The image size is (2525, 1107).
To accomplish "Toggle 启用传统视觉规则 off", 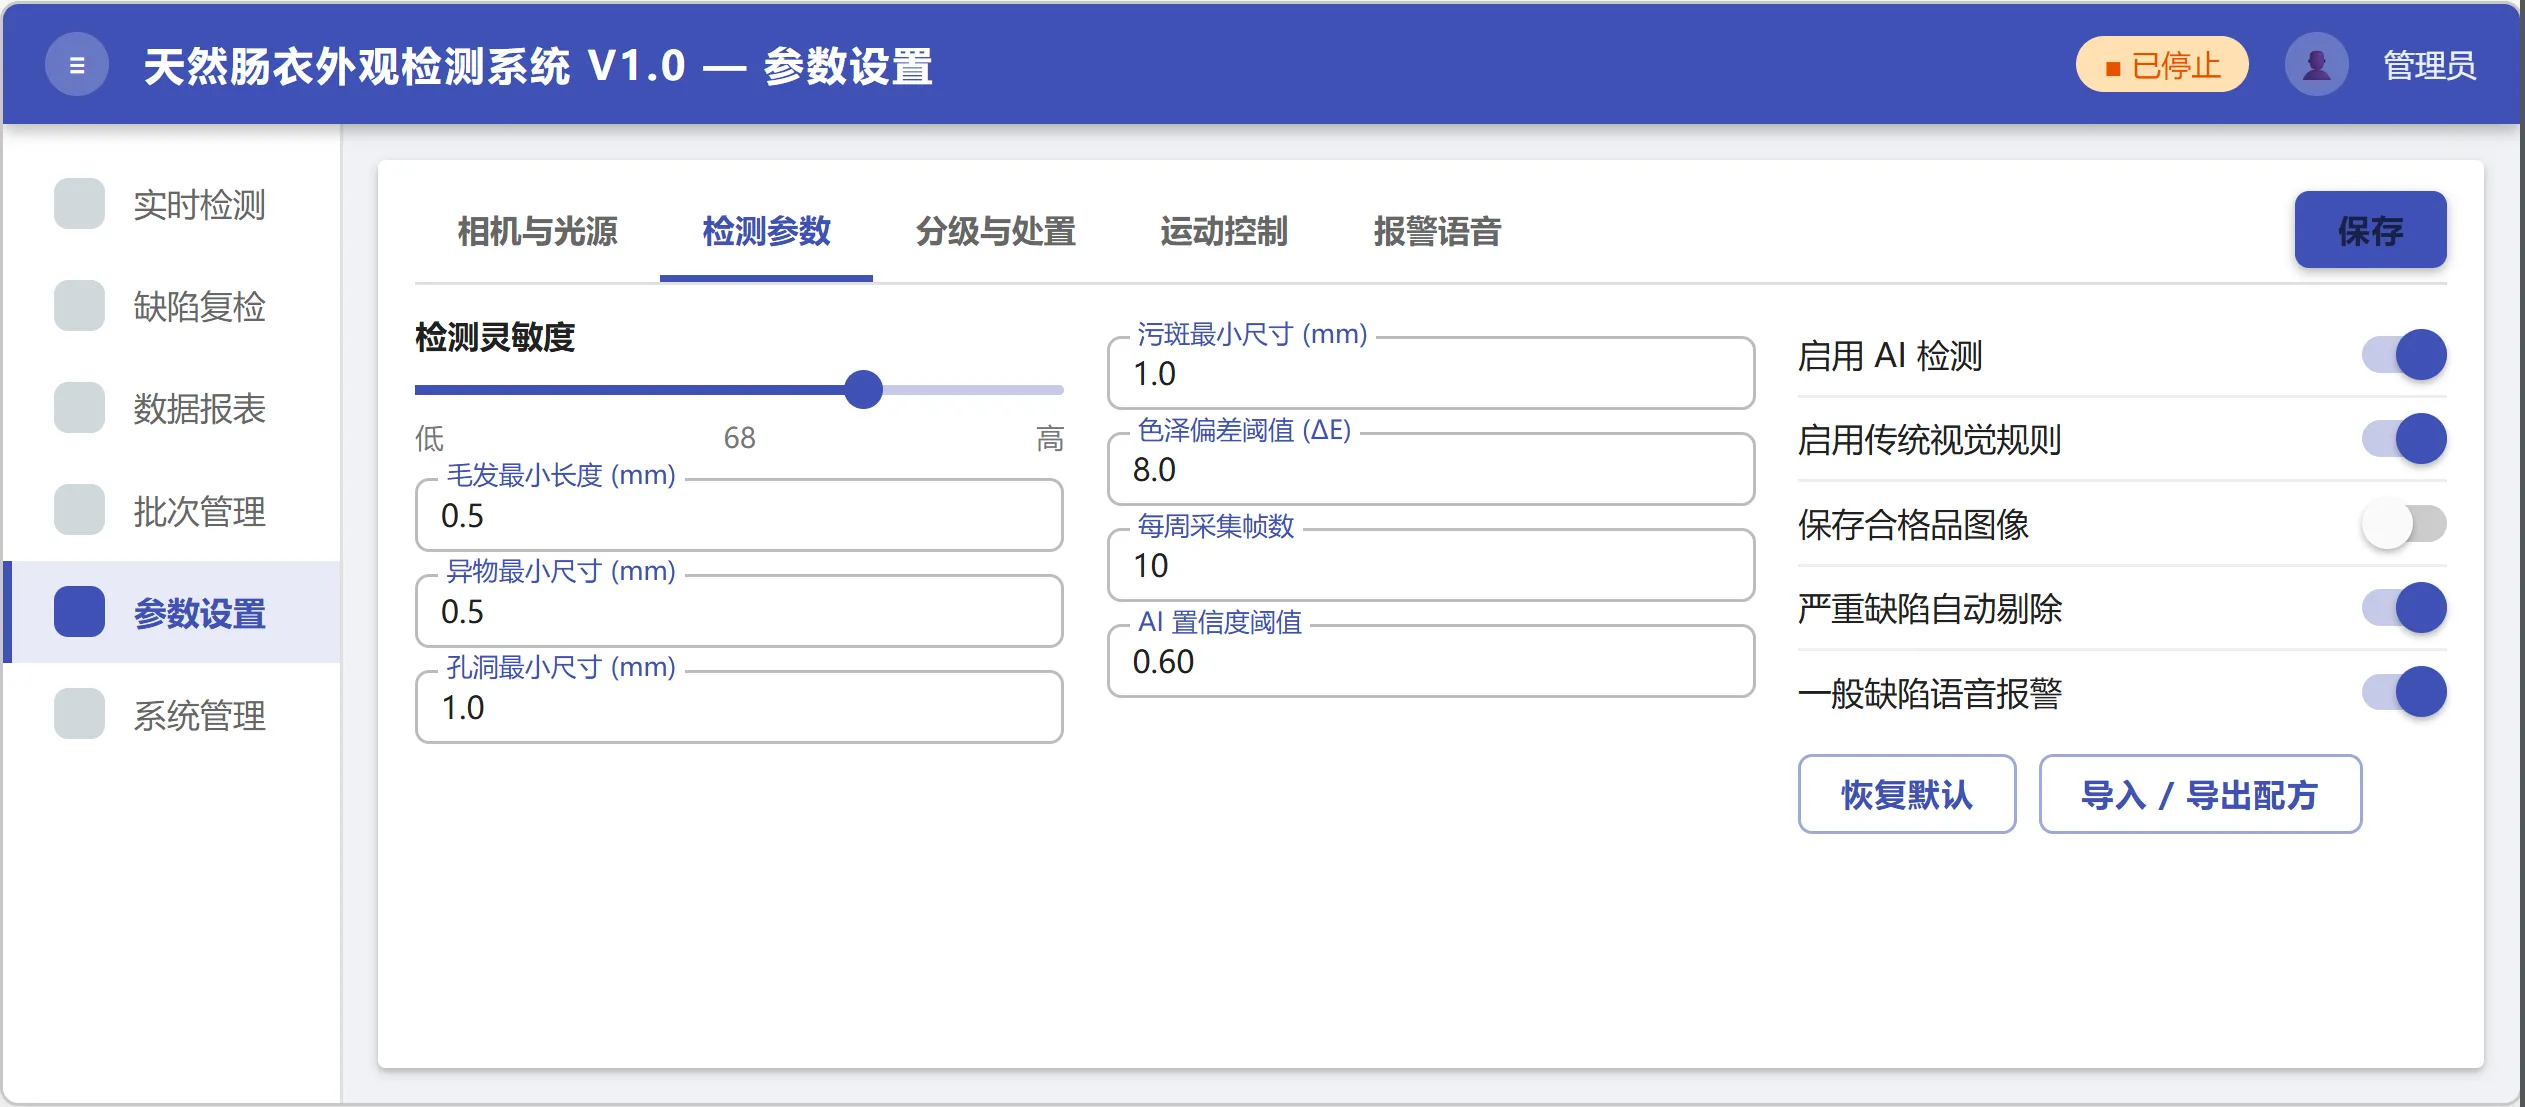I will coord(2404,439).
